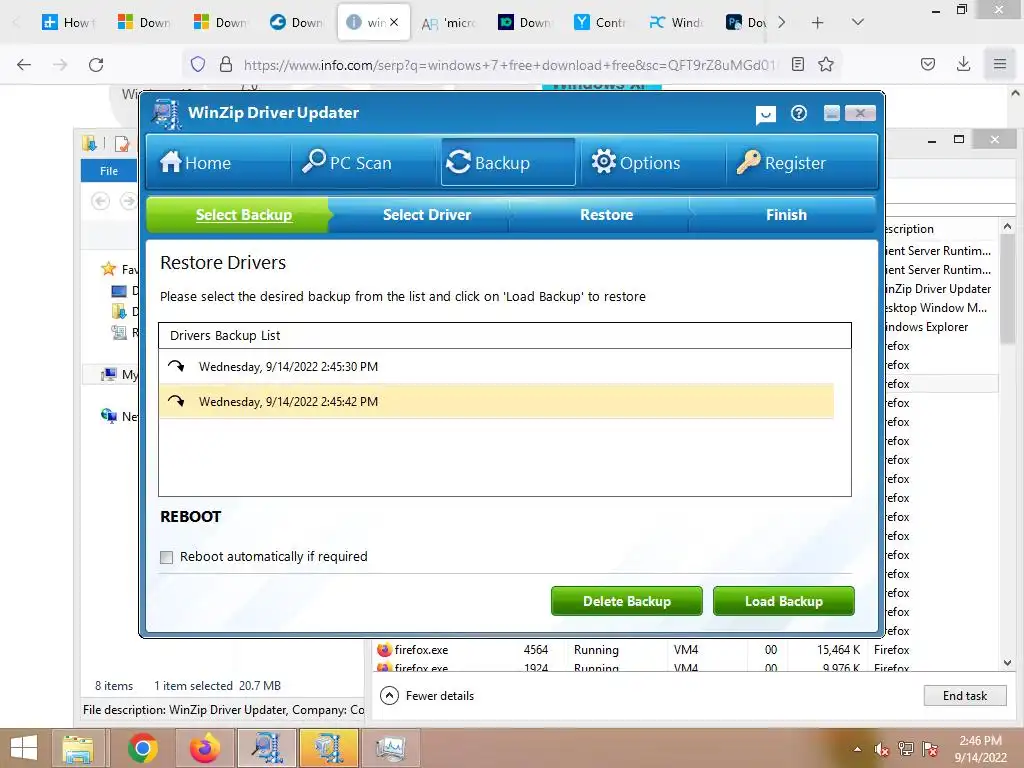
Task: Click the taskbar clock showing 2:46 PM
Action: tap(980, 748)
